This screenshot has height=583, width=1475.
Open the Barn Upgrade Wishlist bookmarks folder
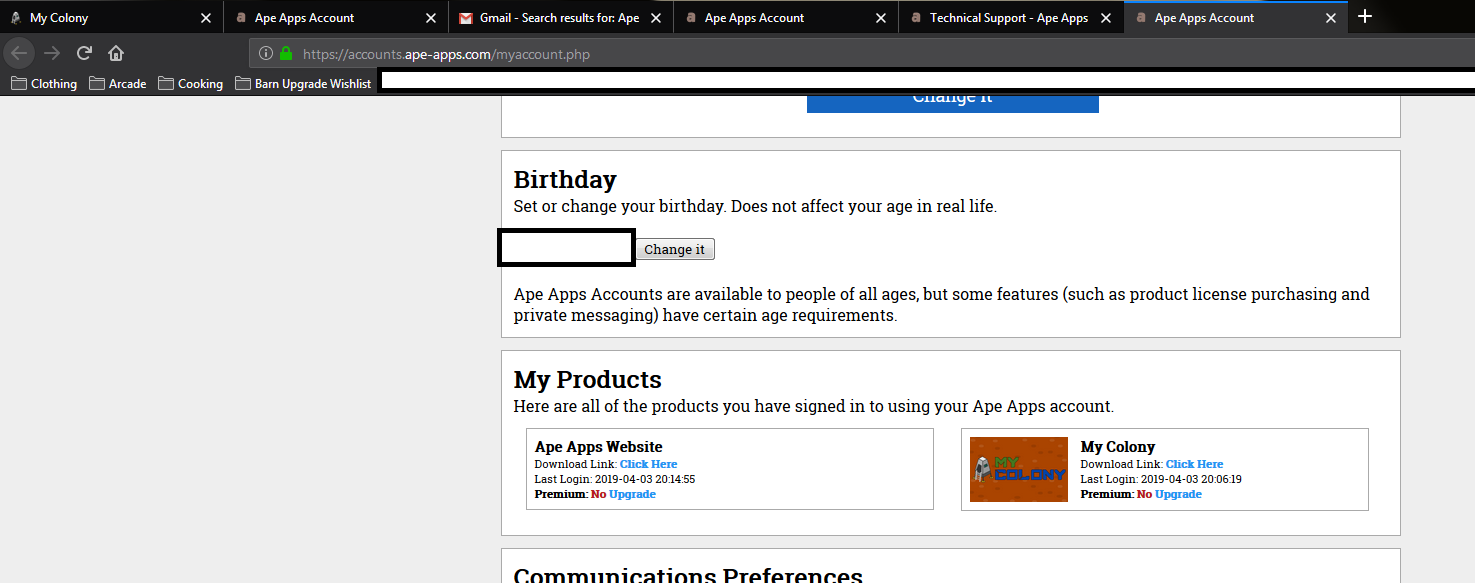click(303, 84)
